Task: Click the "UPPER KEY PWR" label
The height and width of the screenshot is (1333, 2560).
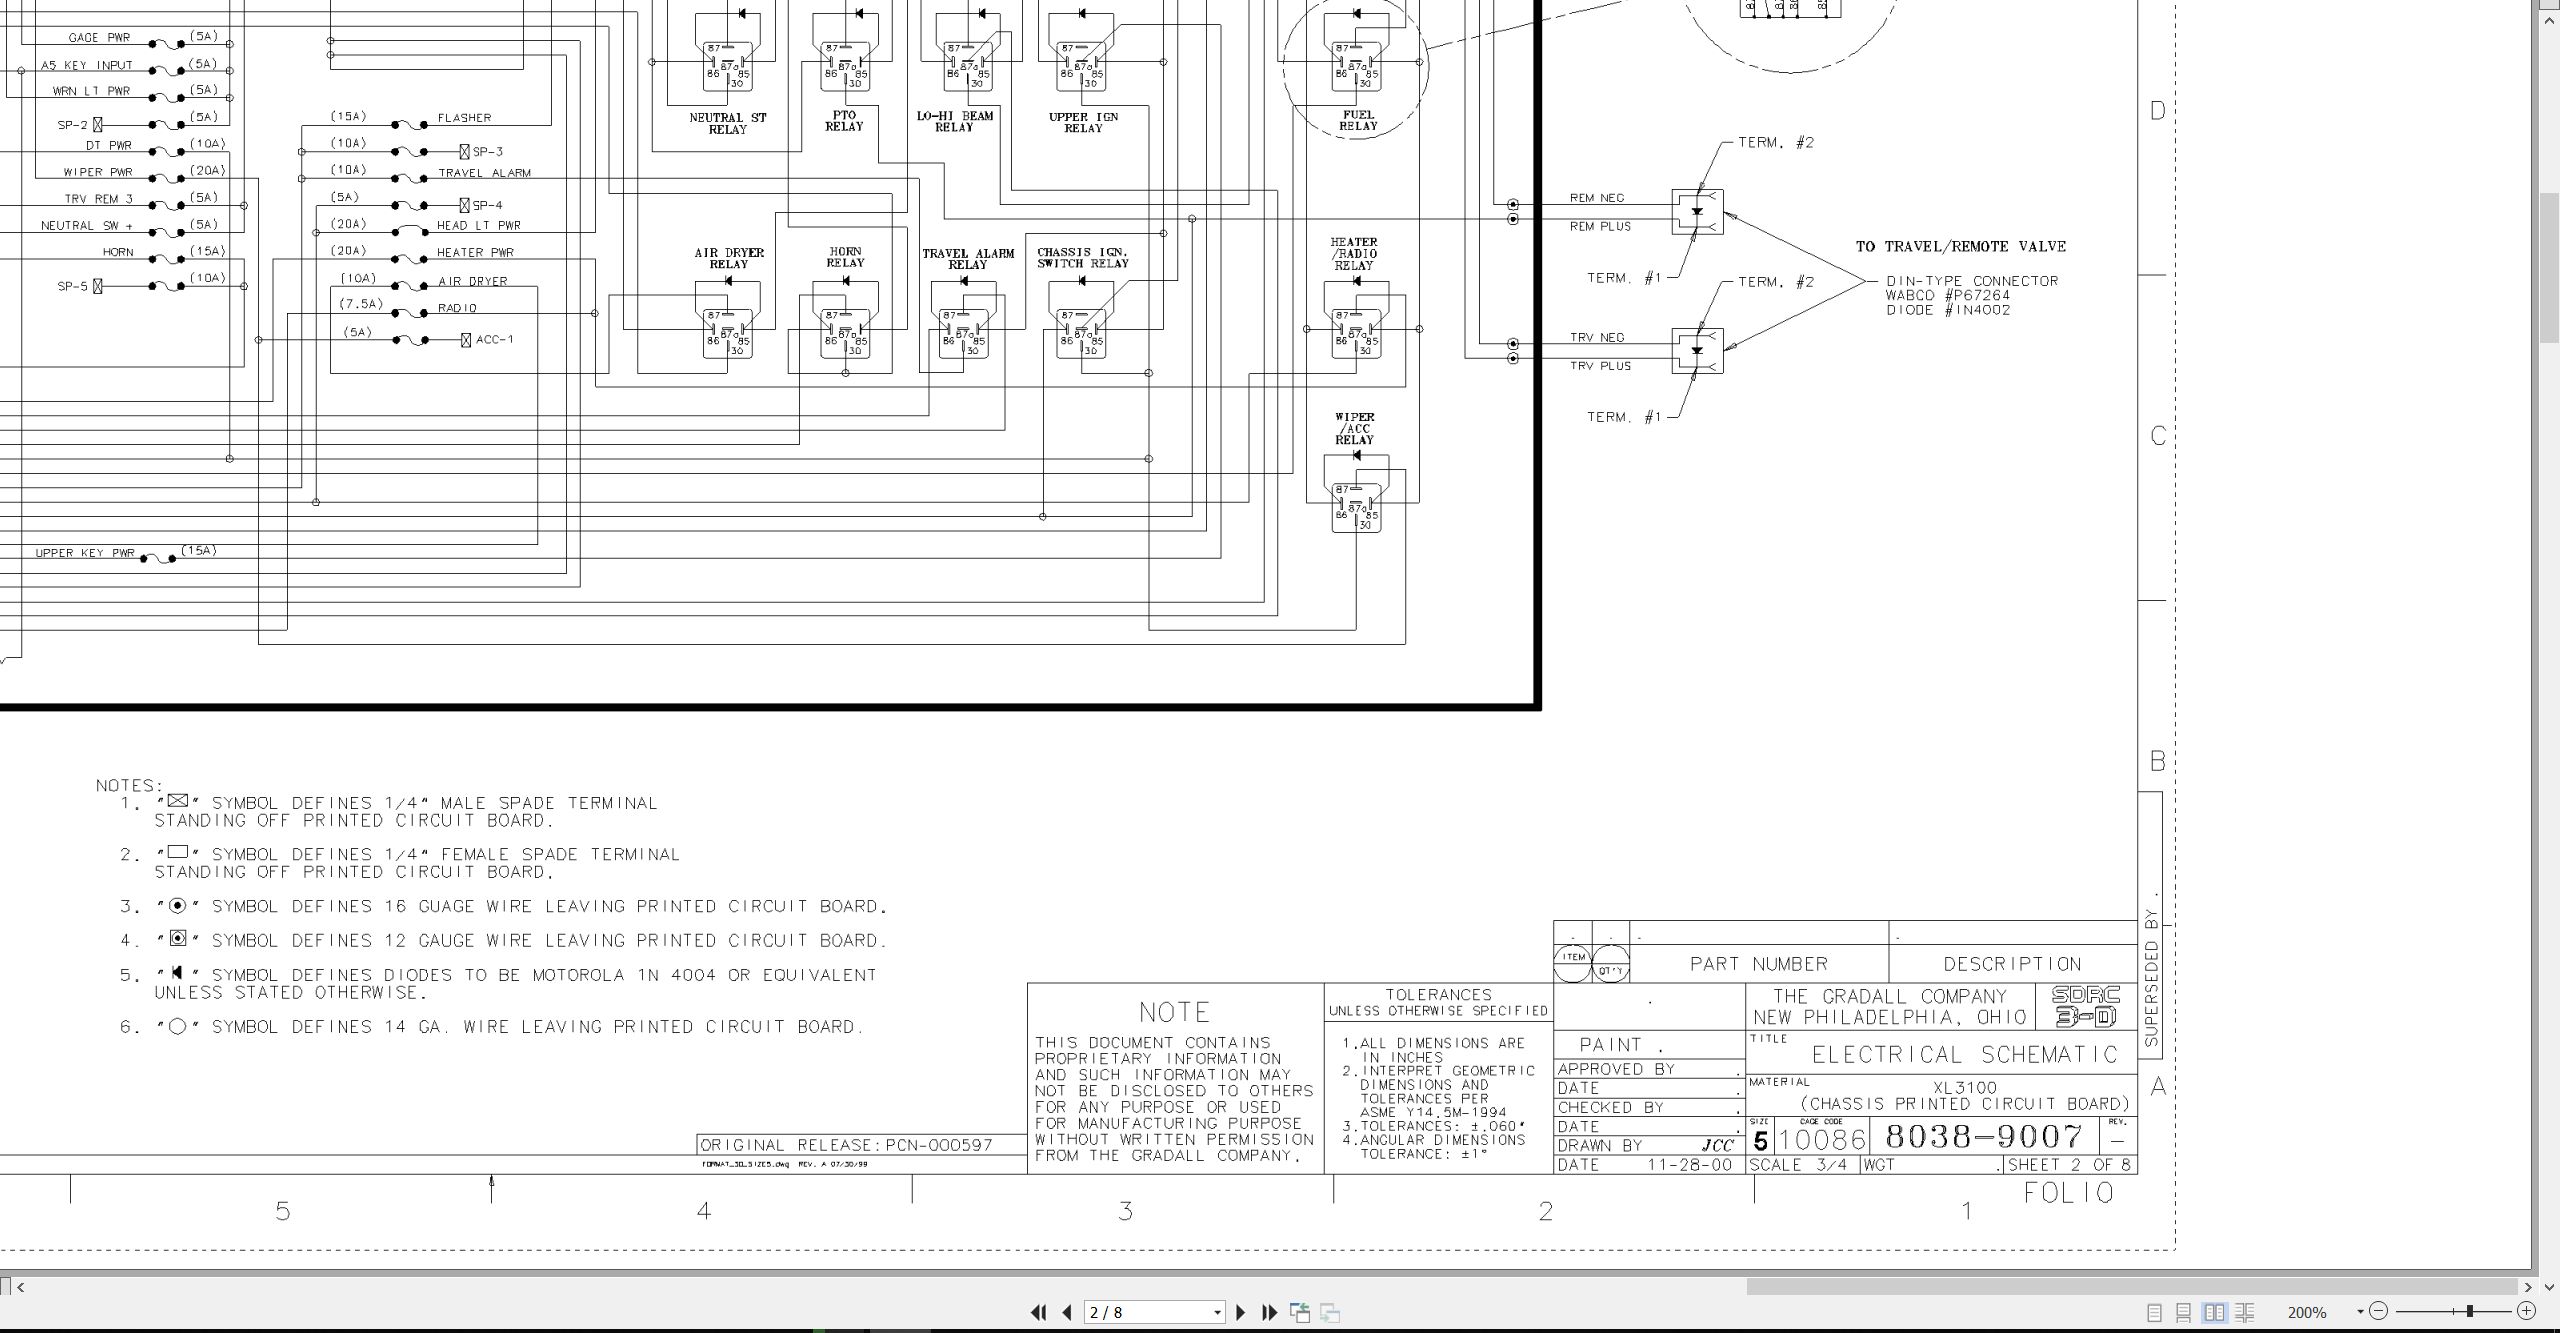Action: pos(85,553)
